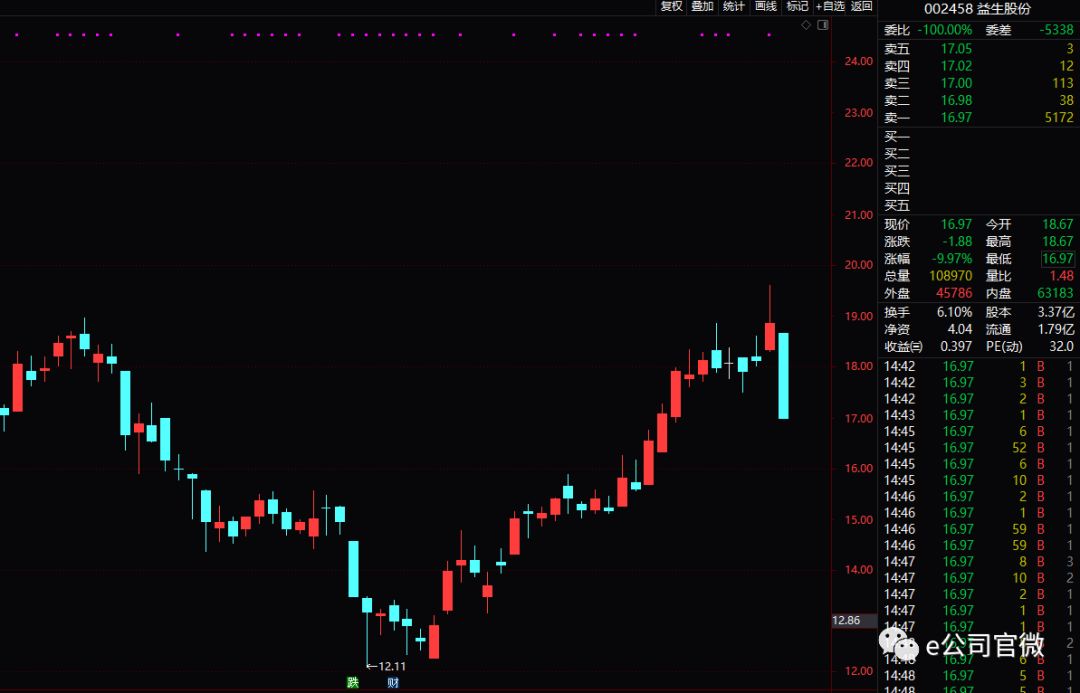
Task: Click 叠加 in the top toolbar
Action: click(702, 6)
